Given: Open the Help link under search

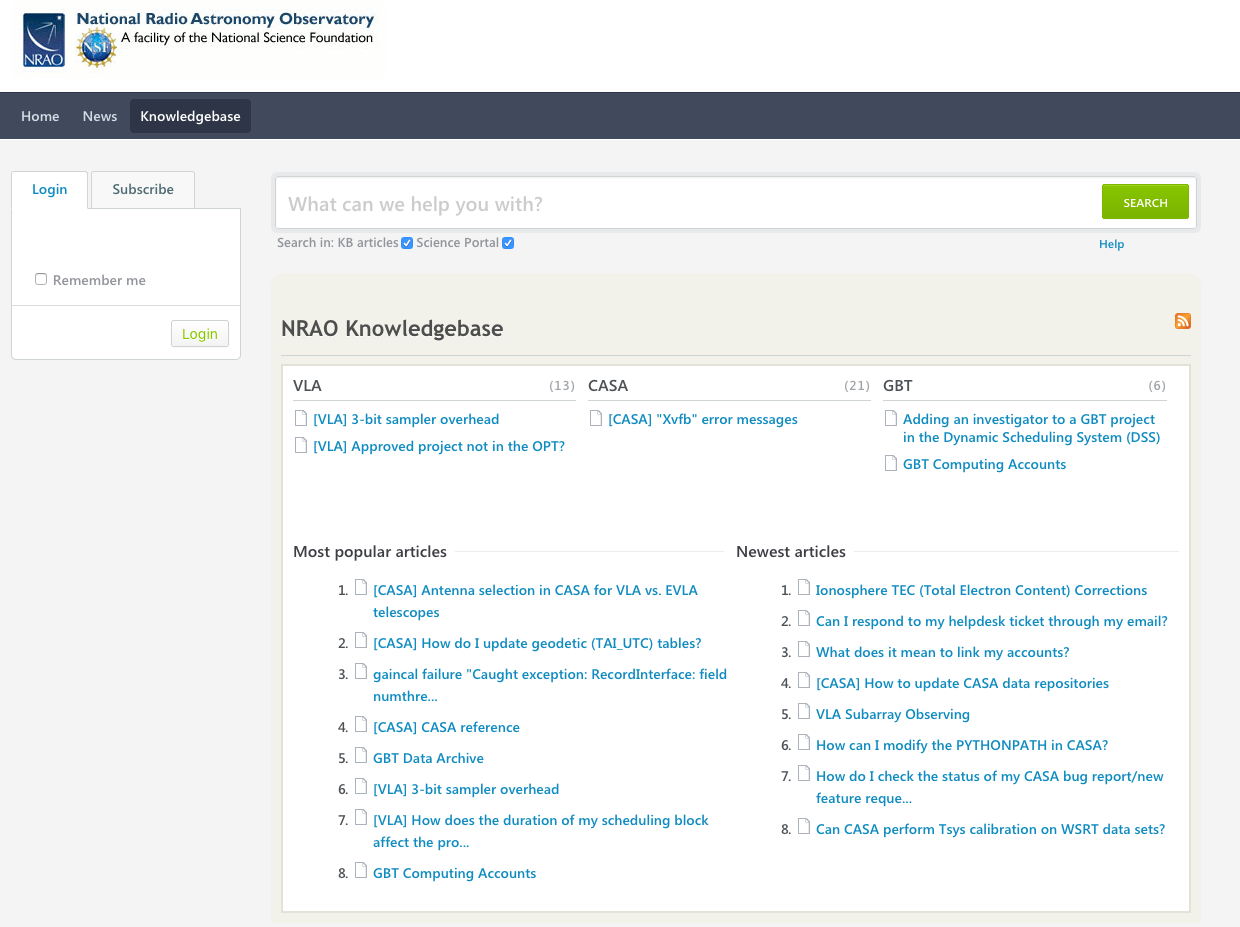Looking at the screenshot, I should pos(1111,244).
